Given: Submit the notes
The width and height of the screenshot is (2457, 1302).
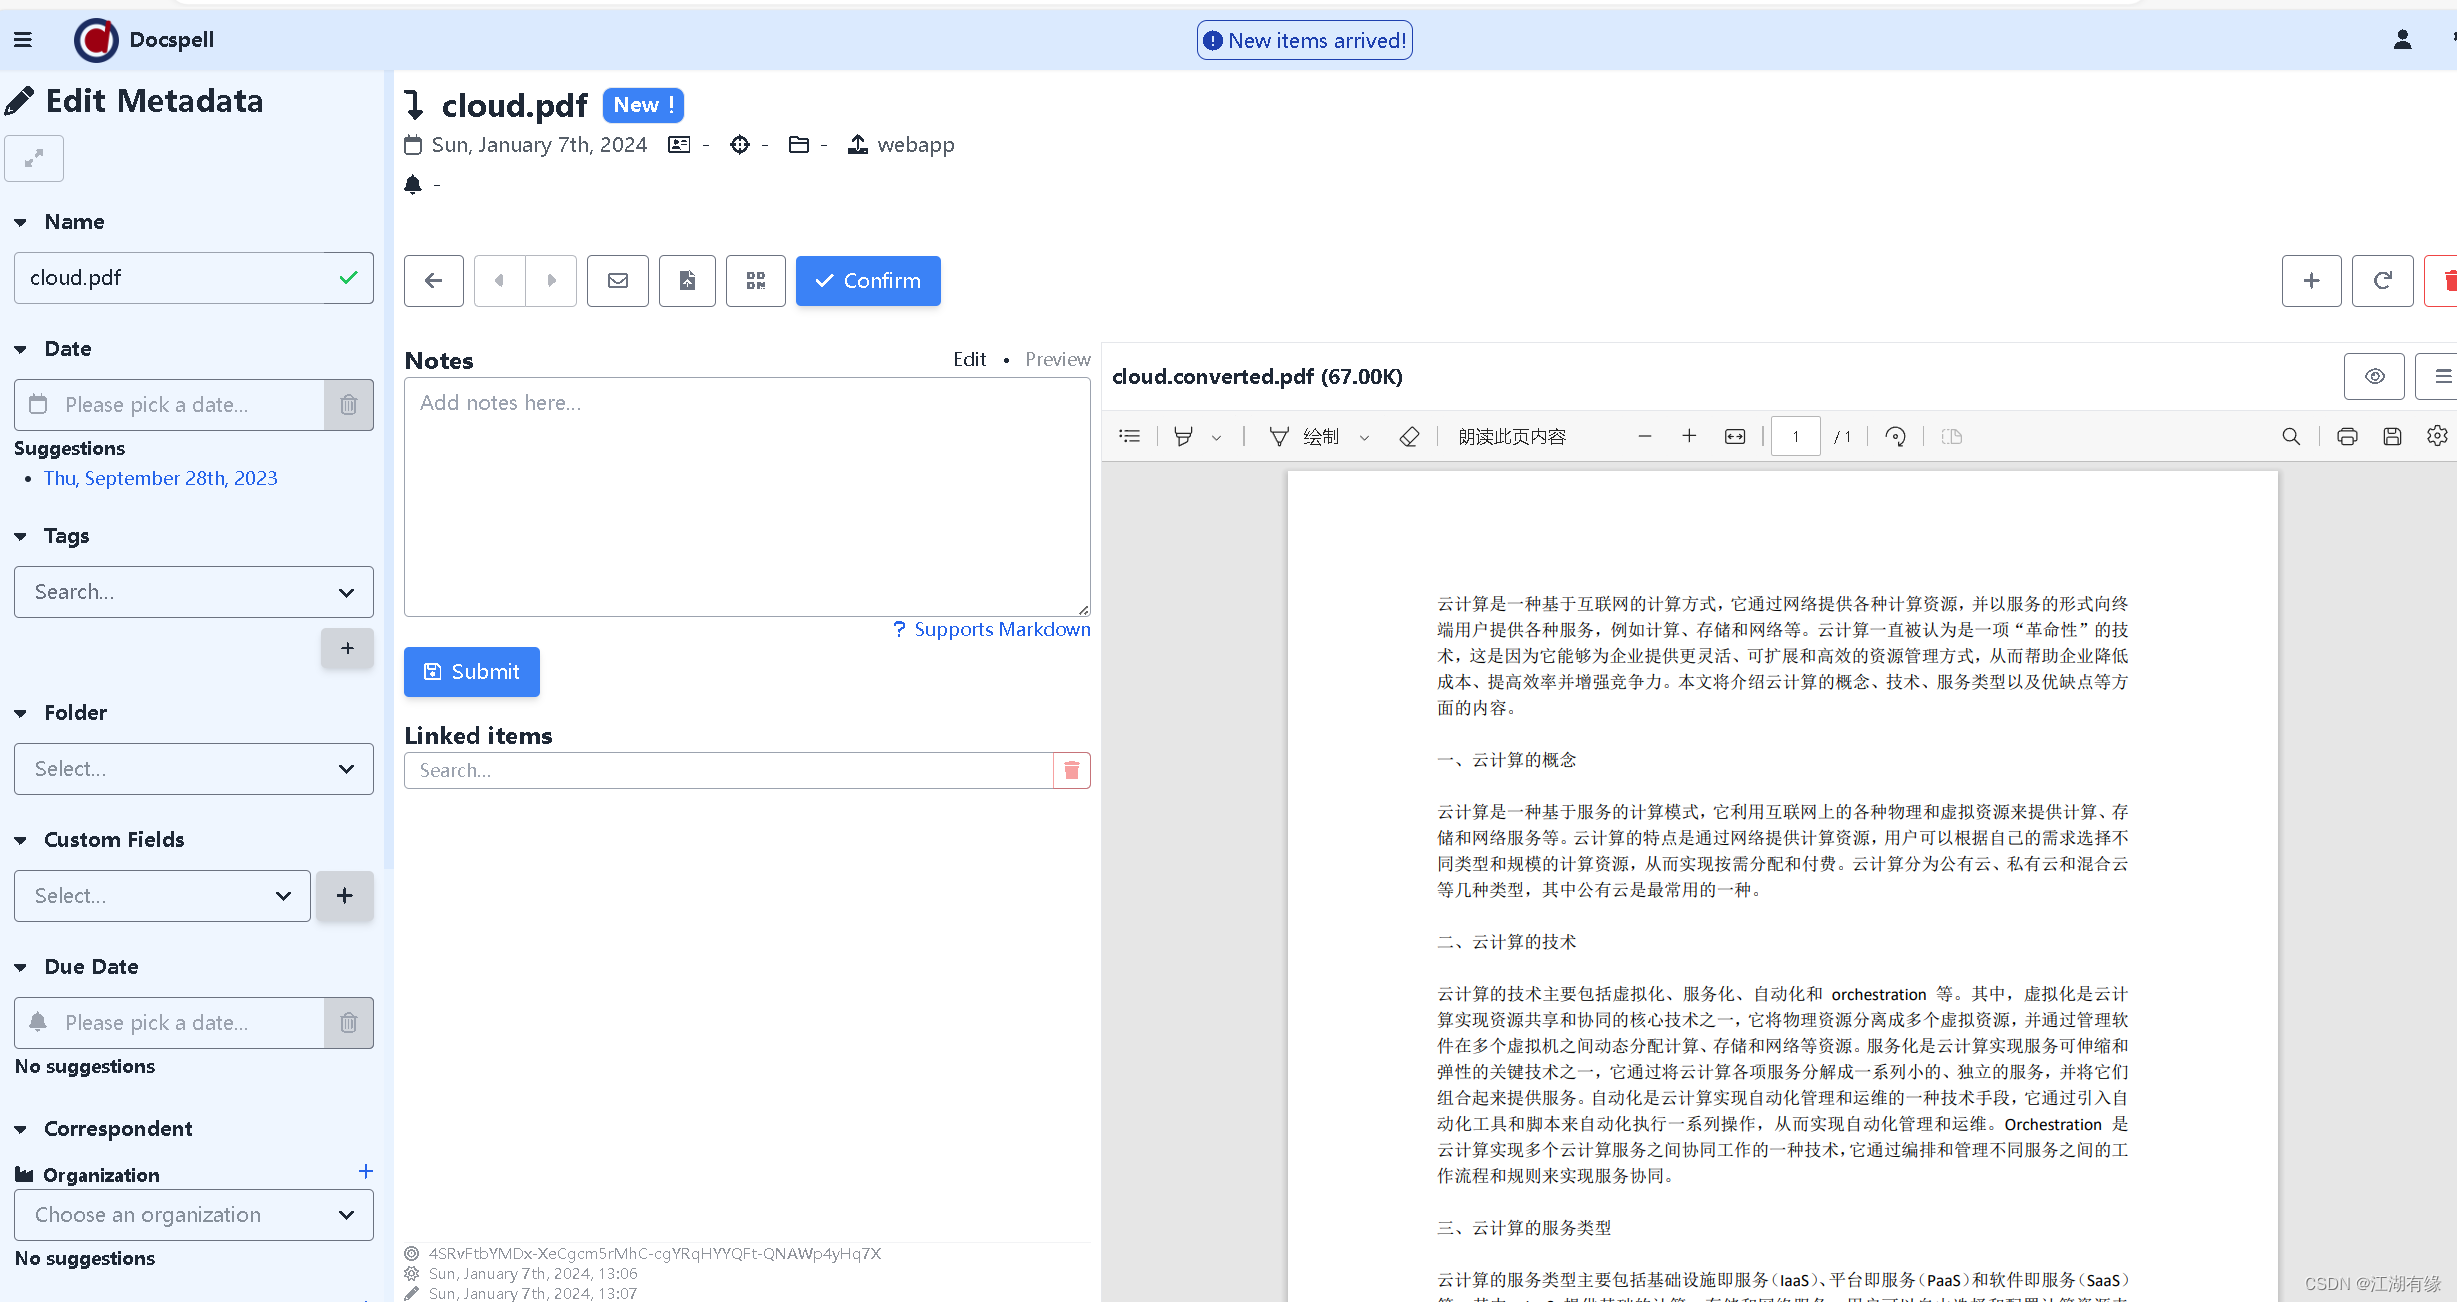Looking at the screenshot, I should [472, 672].
